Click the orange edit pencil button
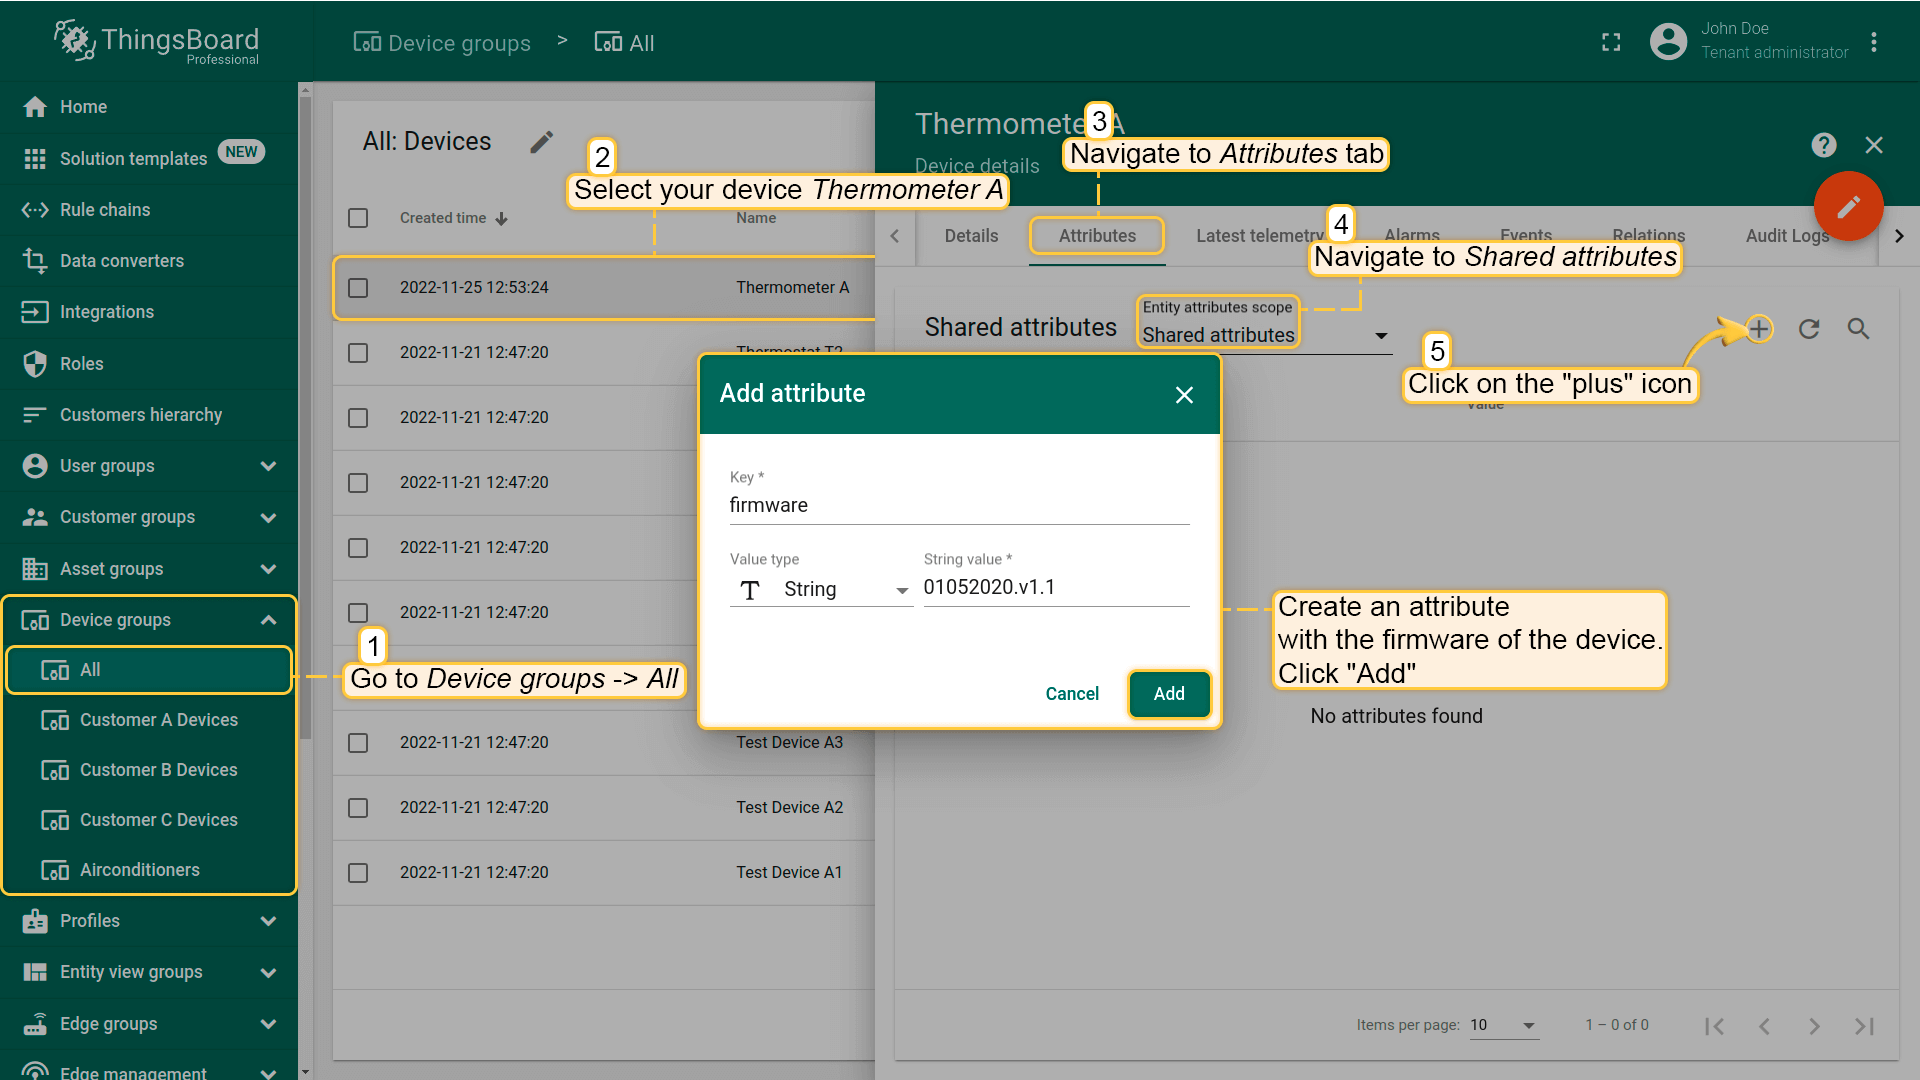The height and width of the screenshot is (1080, 1920). click(1848, 207)
